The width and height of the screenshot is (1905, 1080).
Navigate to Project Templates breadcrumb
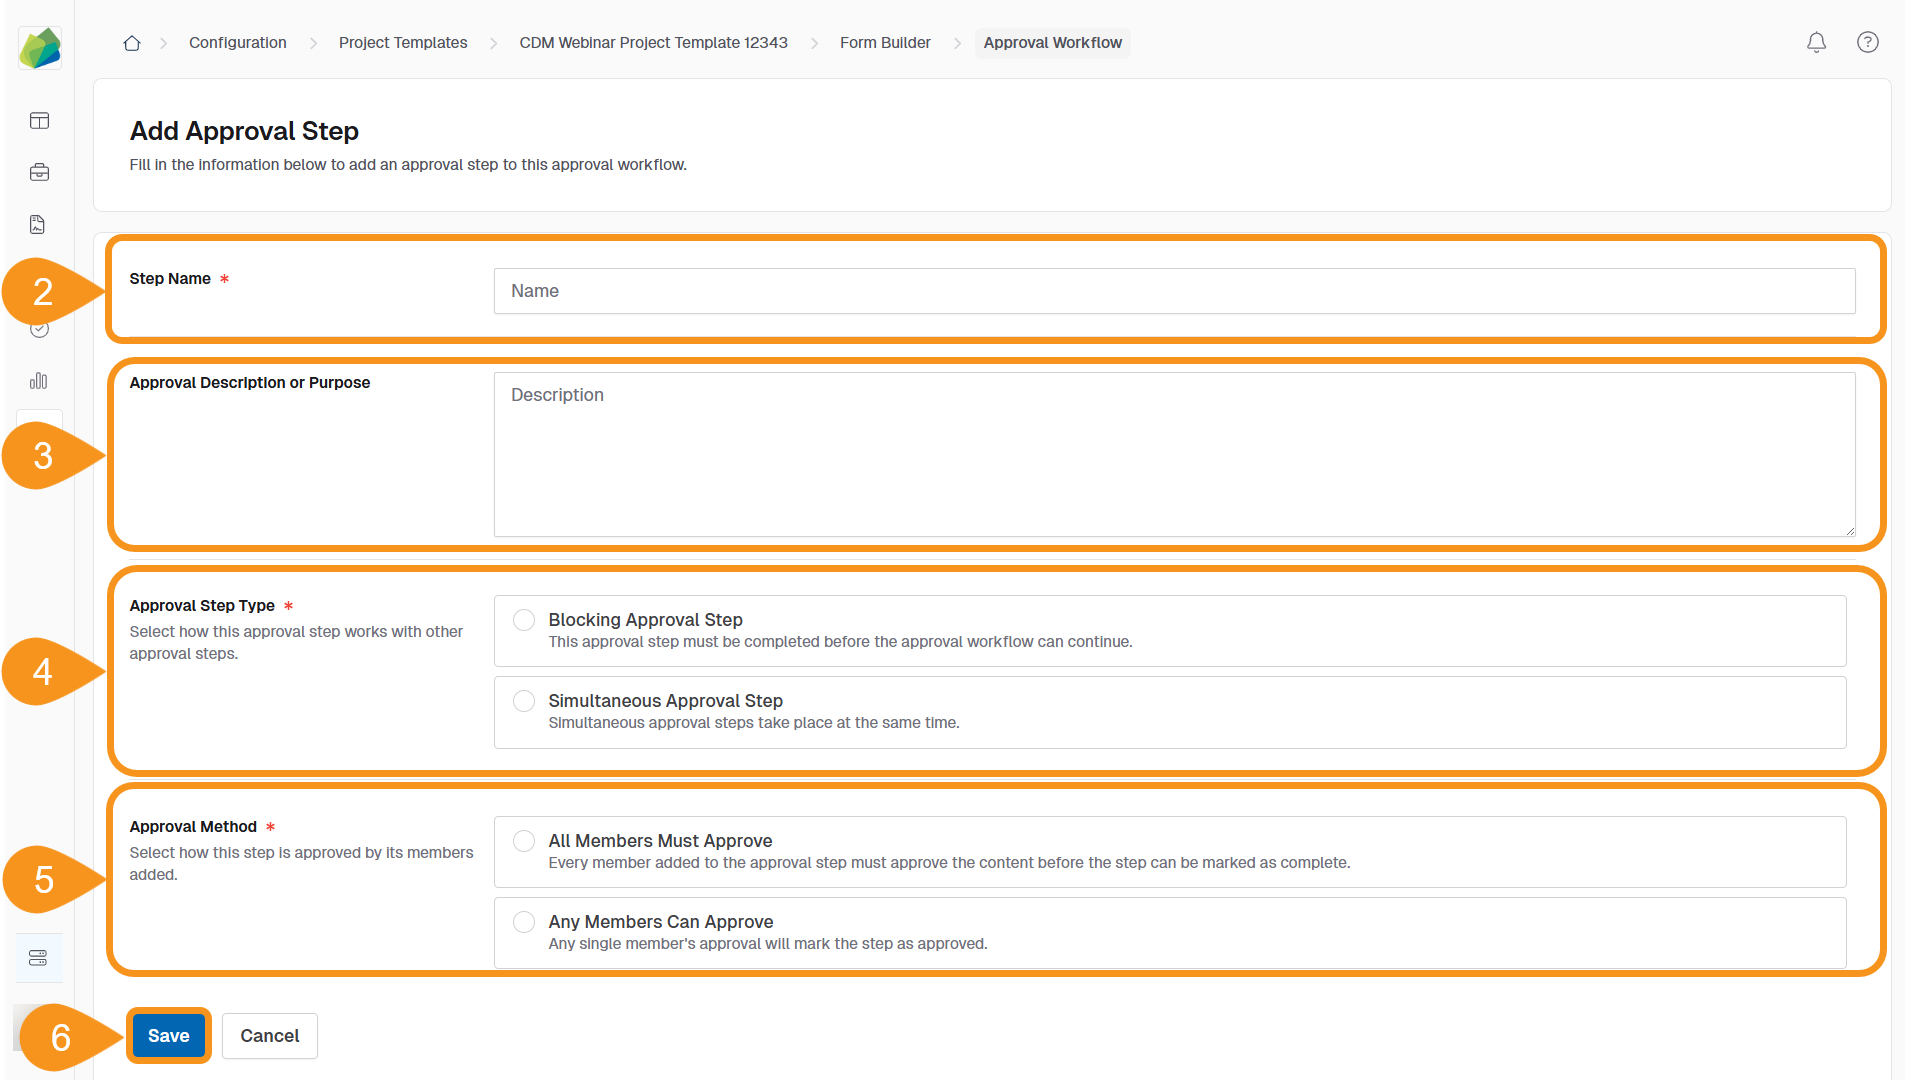pos(403,42)
